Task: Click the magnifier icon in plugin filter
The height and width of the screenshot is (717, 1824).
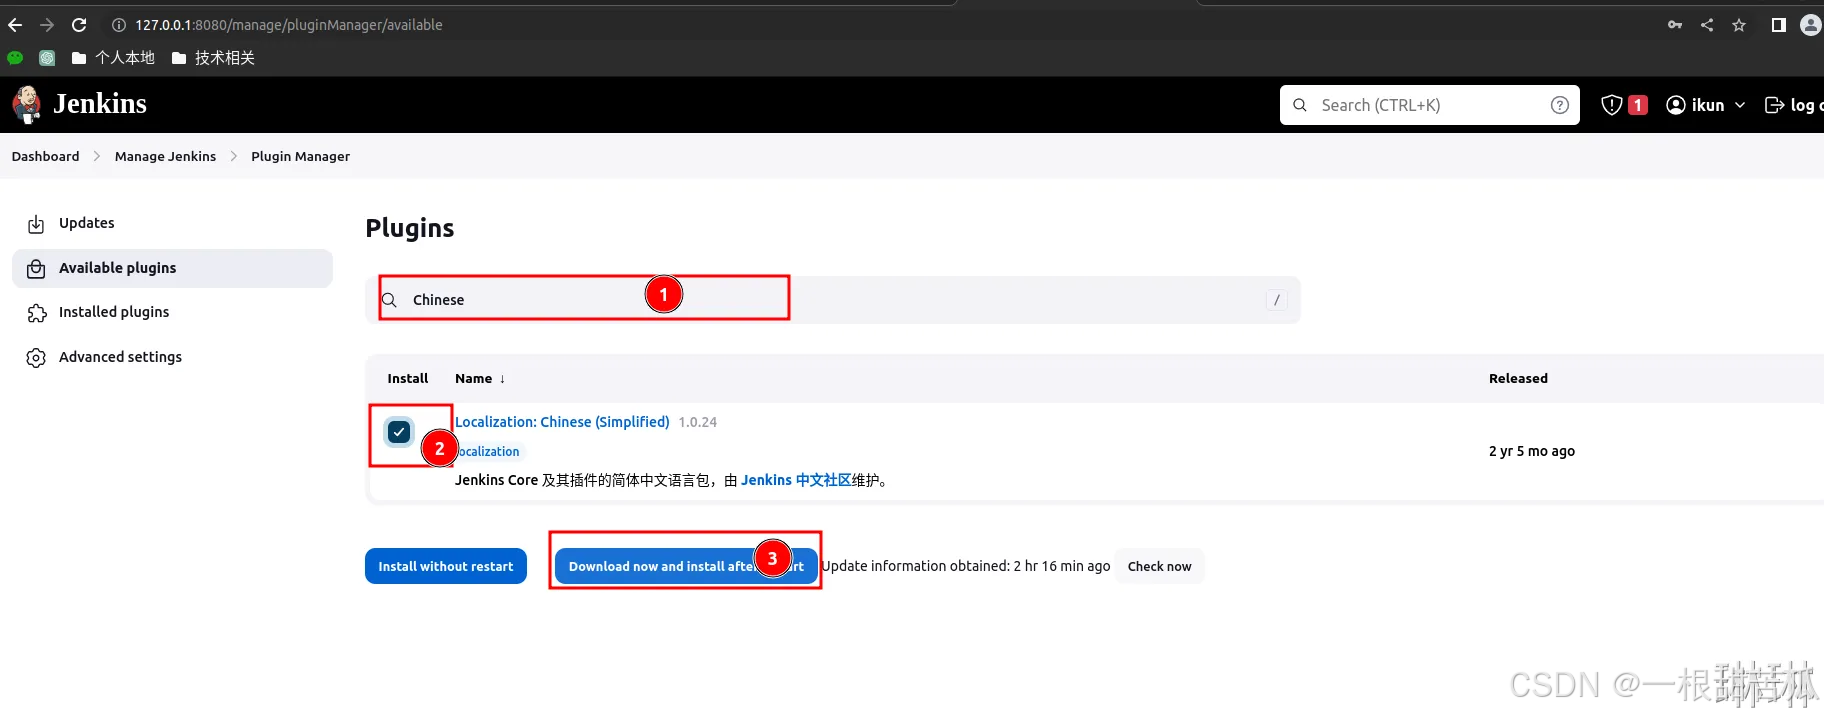Action: click(x=390, y=300)
